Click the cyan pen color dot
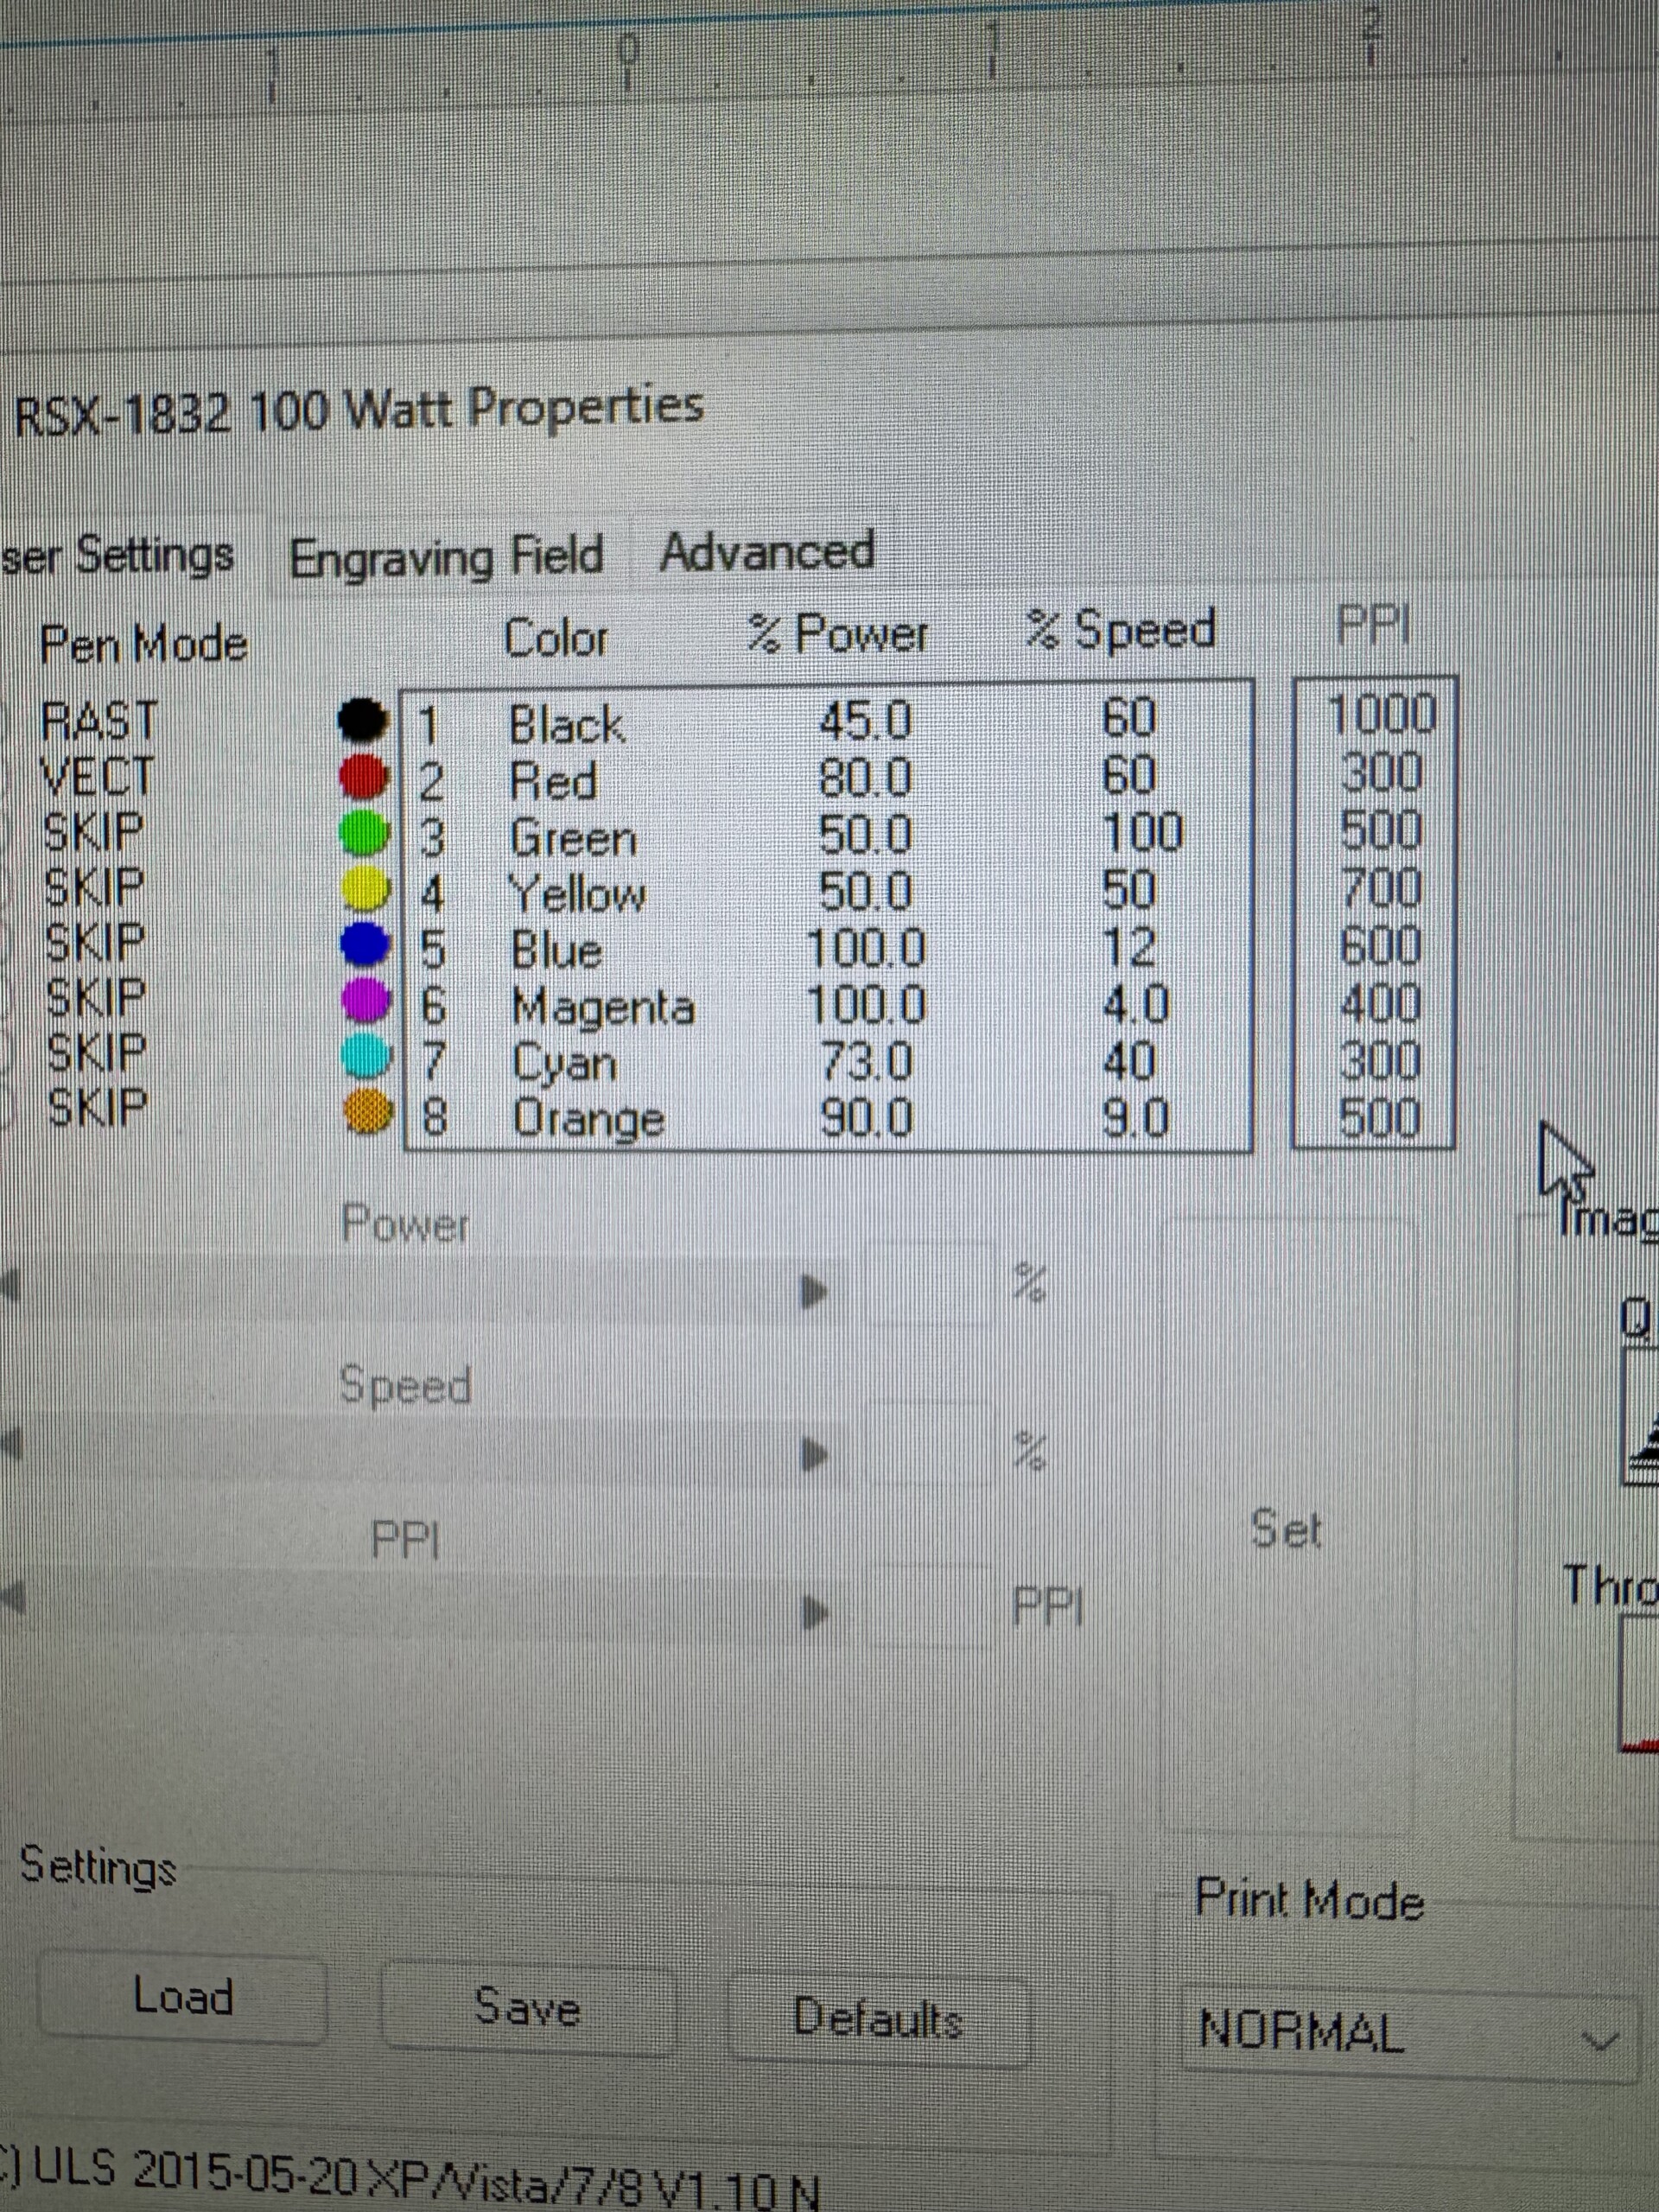 [366, 1055]
